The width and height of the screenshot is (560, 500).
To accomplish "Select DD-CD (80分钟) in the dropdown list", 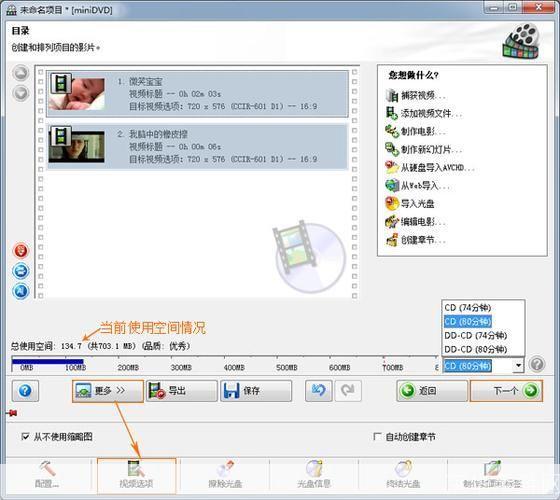I will tap(476, 349).
